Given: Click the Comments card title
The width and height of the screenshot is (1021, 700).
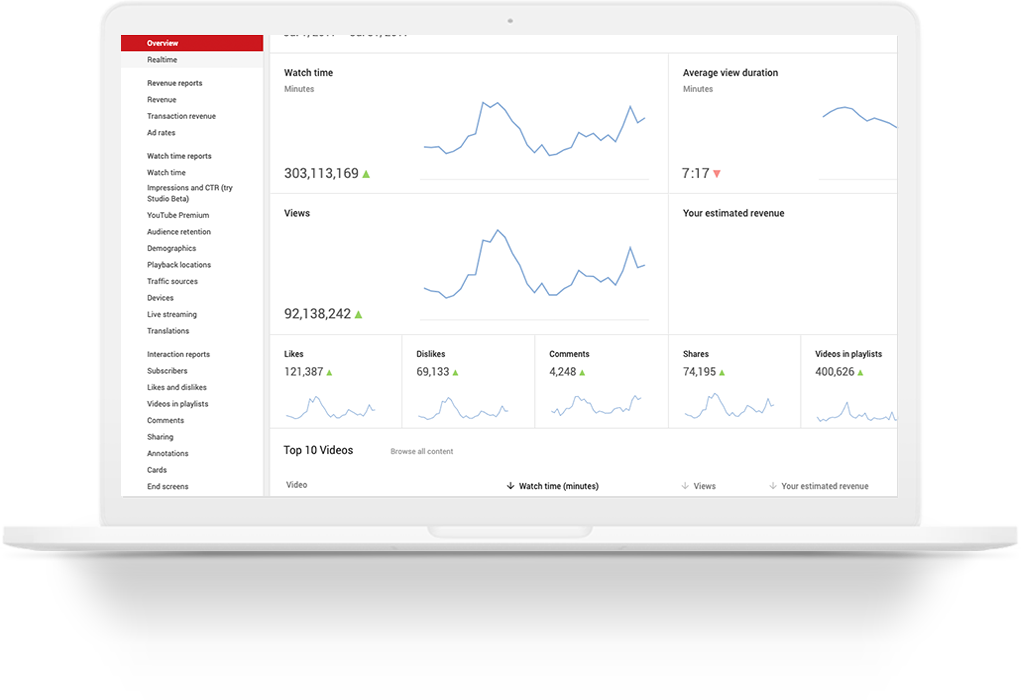Looking at the screenshot, I should (569, 354).
